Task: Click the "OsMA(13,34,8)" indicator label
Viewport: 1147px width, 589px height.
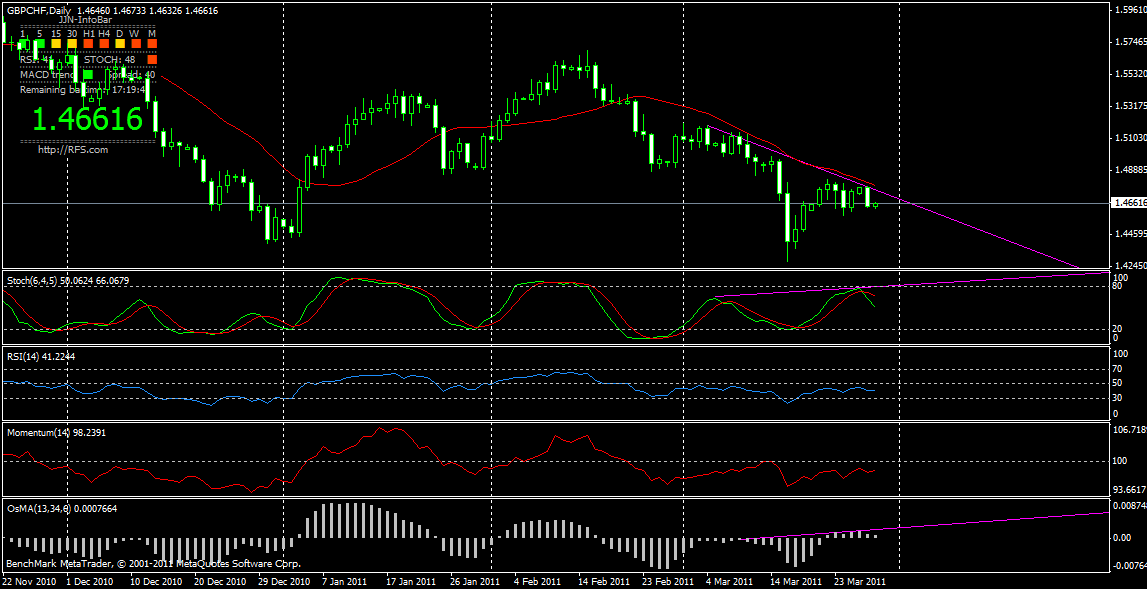Action: tap(39, 508)
